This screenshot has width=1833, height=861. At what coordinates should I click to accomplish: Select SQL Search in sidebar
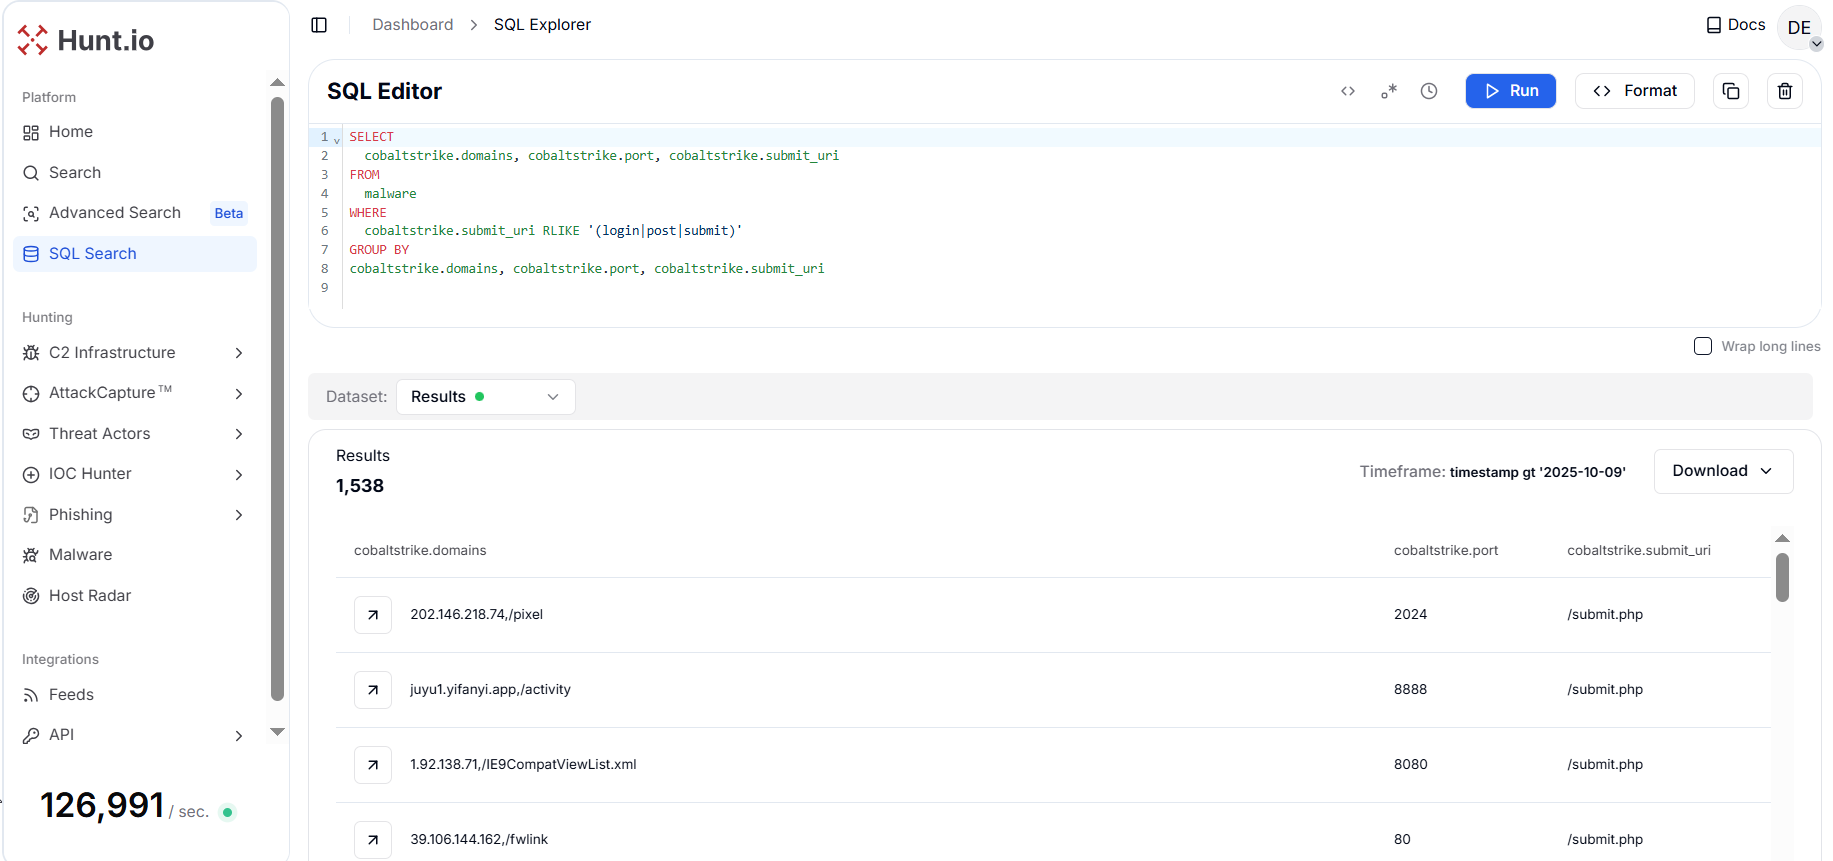click(x=135, y=254)
